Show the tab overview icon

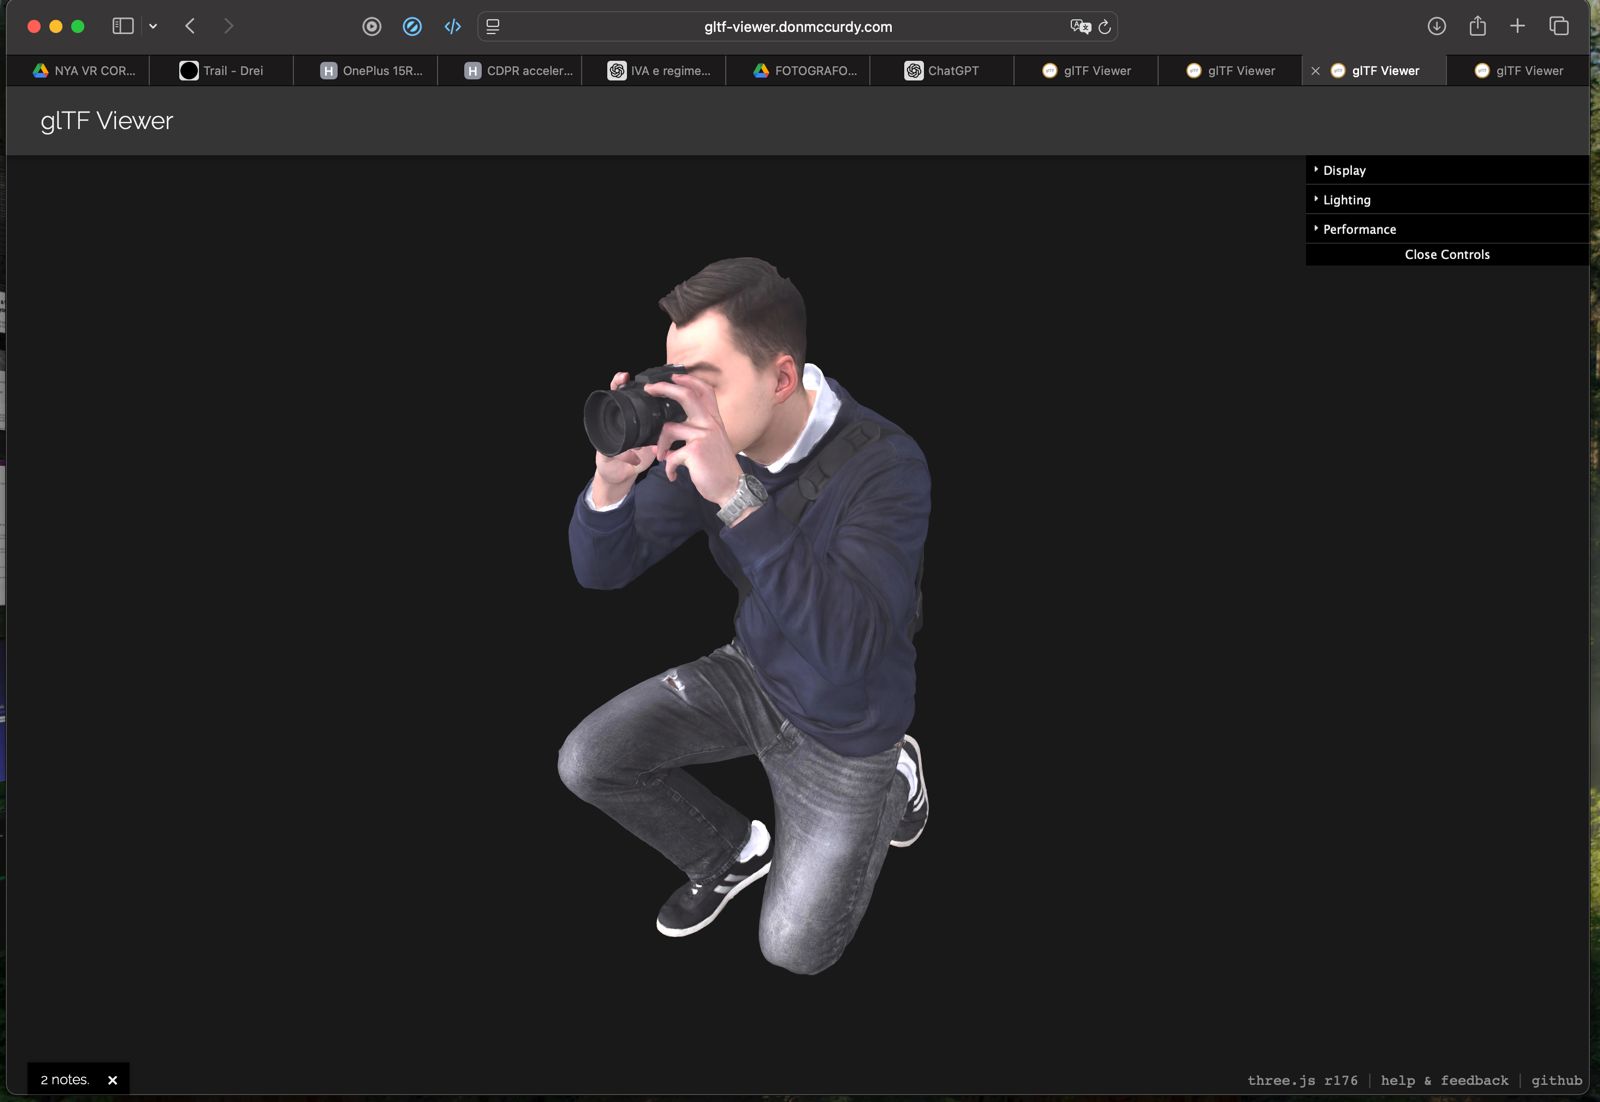1558,26
